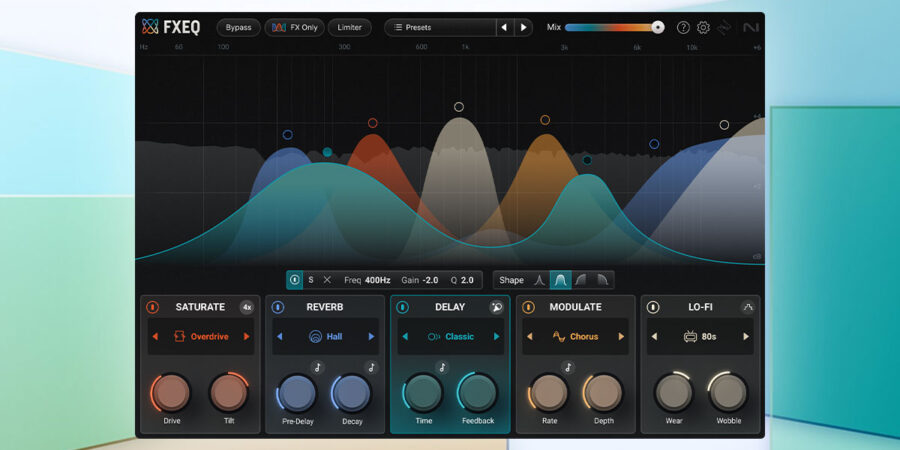Toggle the Bypass button
The width and height of the screenshot is (900, 450).
(x=238, y=28)
